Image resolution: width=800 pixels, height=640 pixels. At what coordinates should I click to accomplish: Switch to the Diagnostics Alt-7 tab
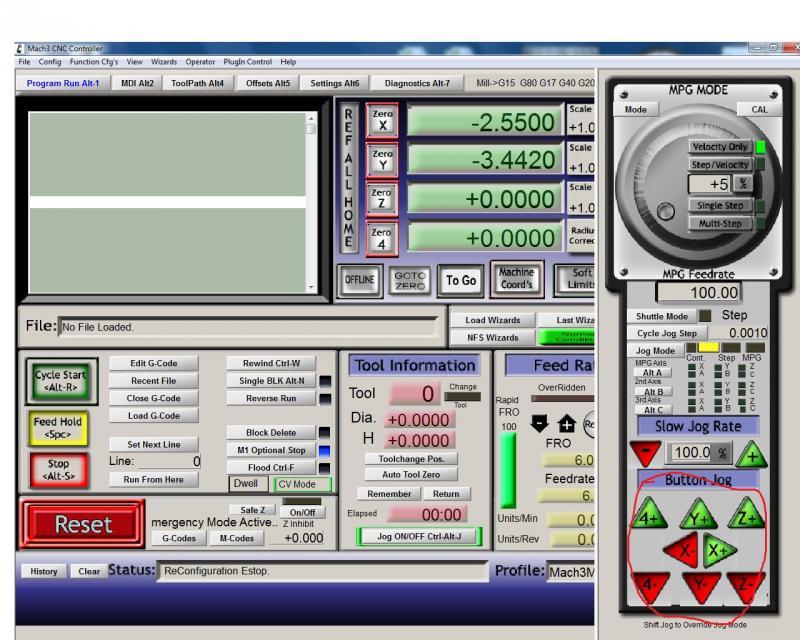coord(417,84)
